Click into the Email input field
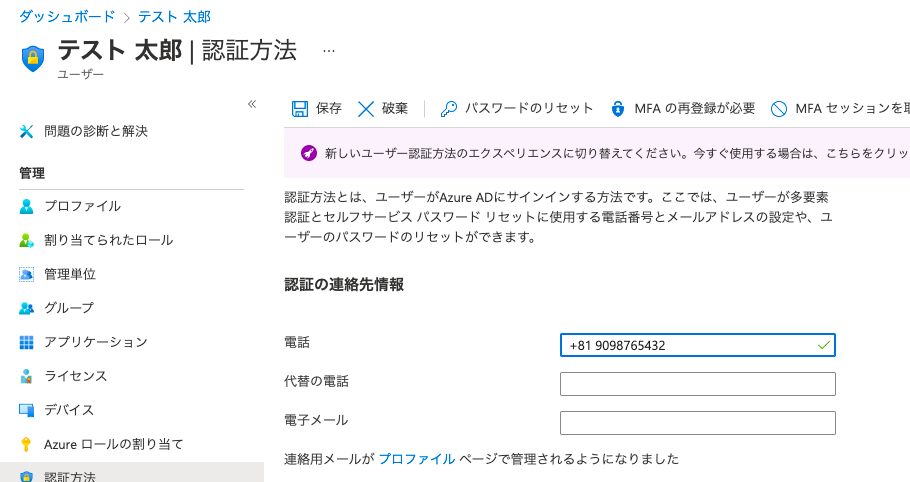This screenshot has width=910, height=482. (x=697, y=423)
